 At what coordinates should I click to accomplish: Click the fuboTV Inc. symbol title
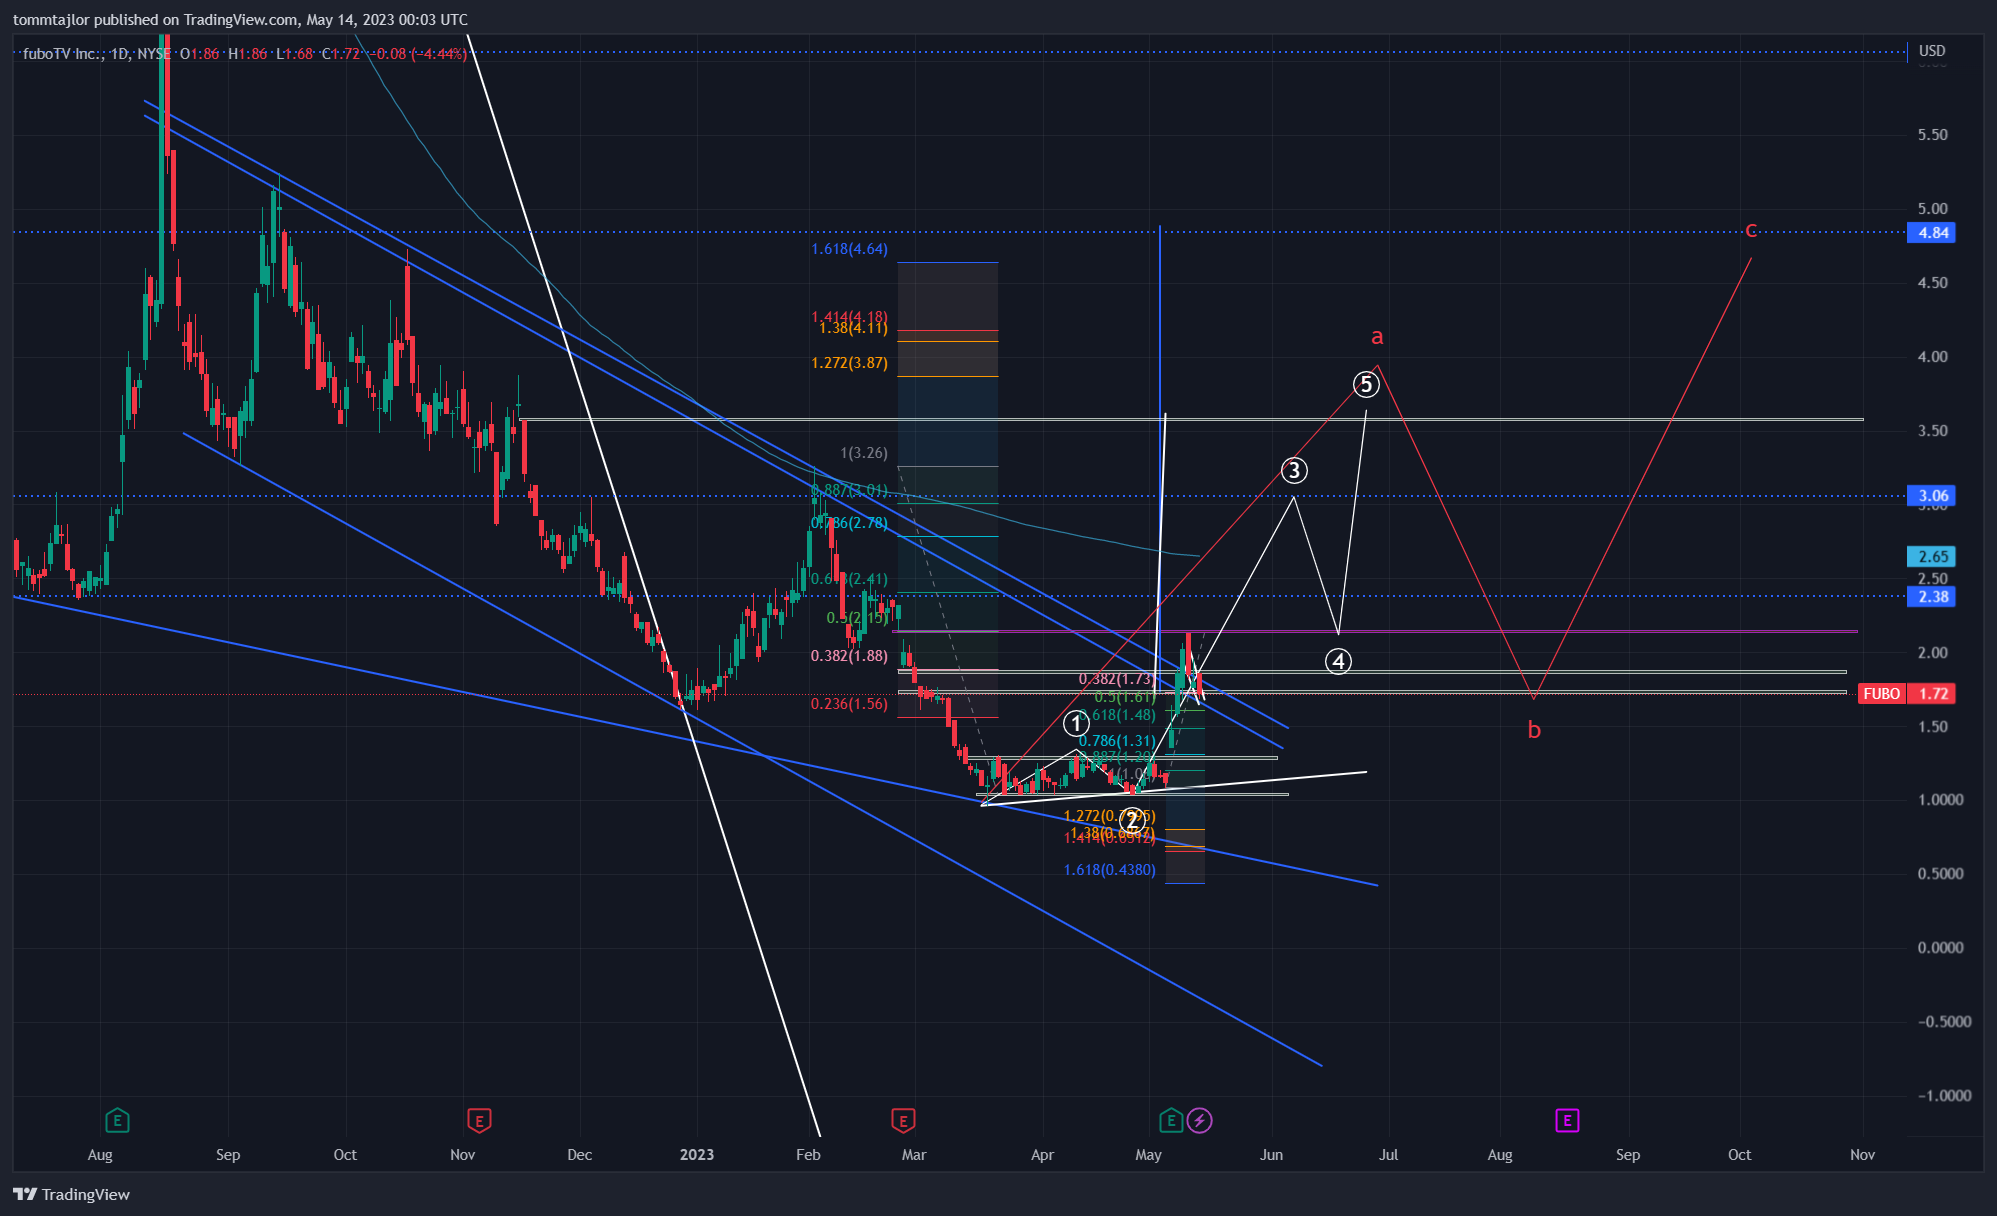point(62,53)
